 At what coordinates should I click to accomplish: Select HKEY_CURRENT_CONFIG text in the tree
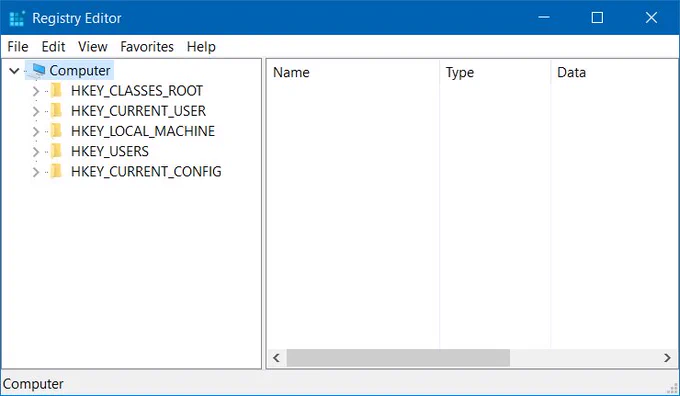(146, 172)
